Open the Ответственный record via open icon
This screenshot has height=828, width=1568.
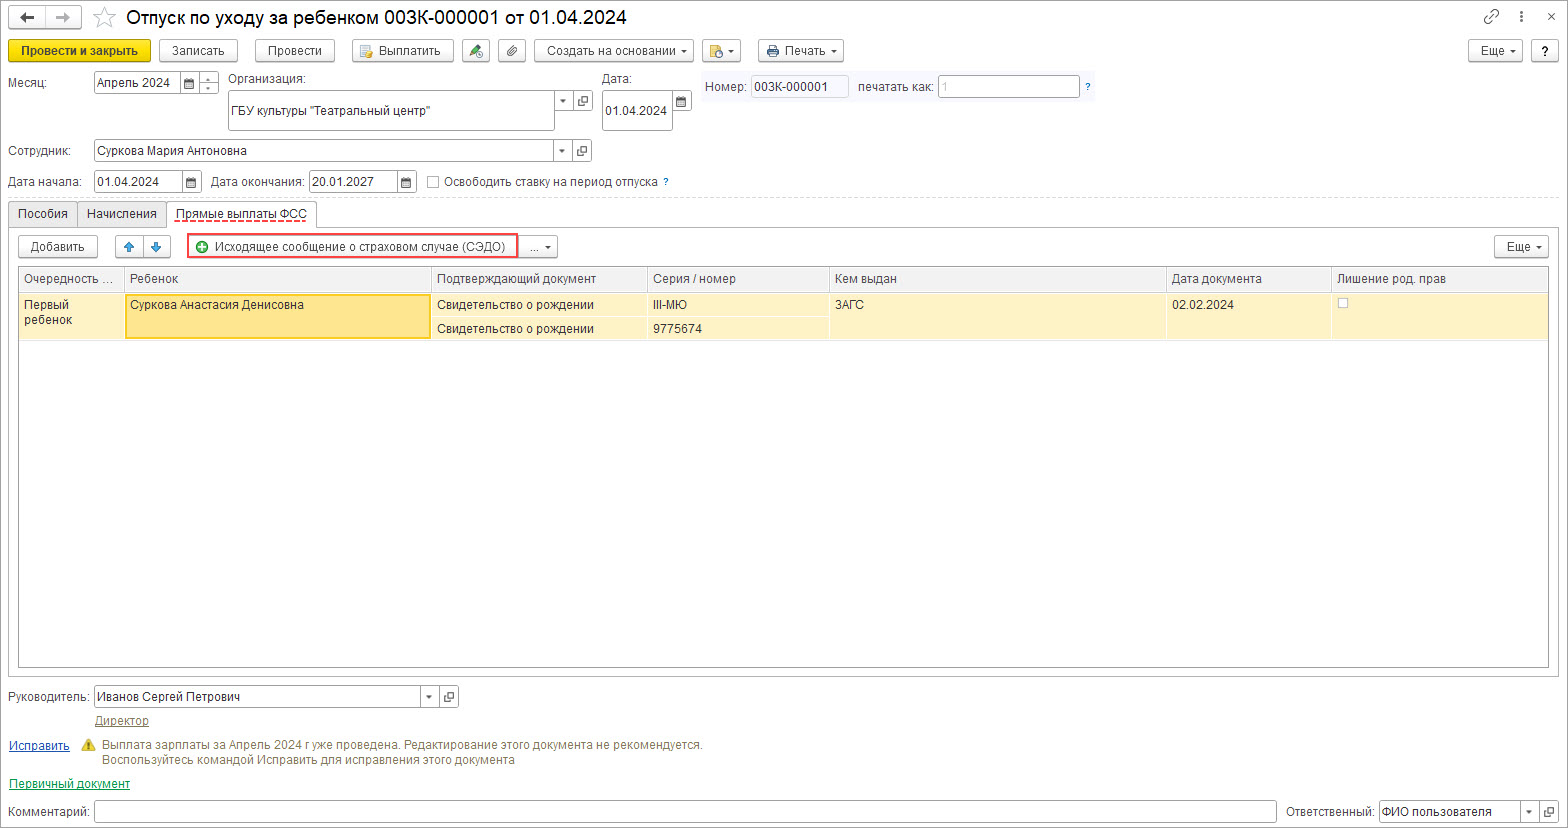click(1549, 812)
